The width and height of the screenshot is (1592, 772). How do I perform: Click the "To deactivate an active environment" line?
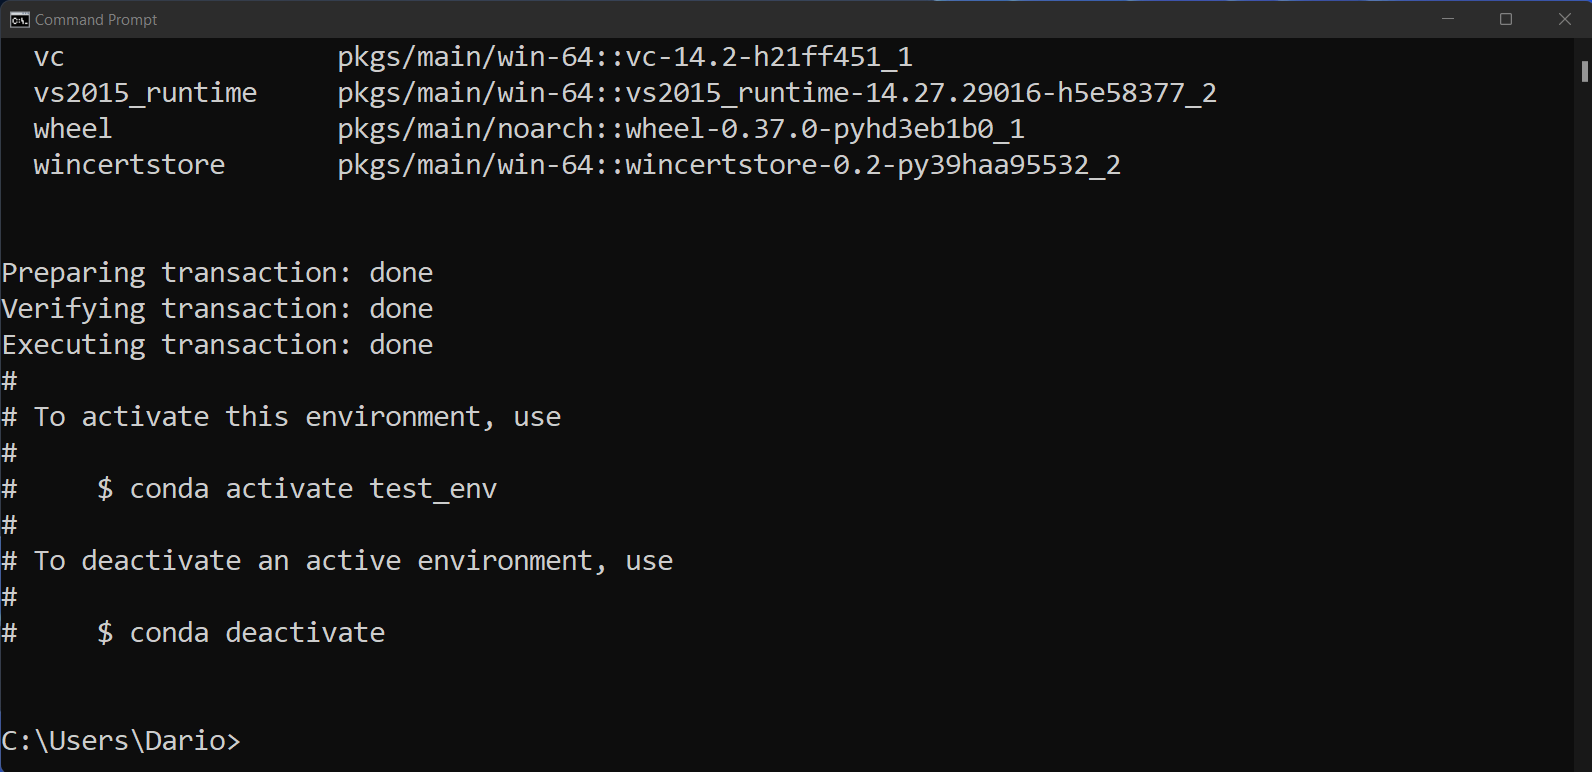(353, 561)
